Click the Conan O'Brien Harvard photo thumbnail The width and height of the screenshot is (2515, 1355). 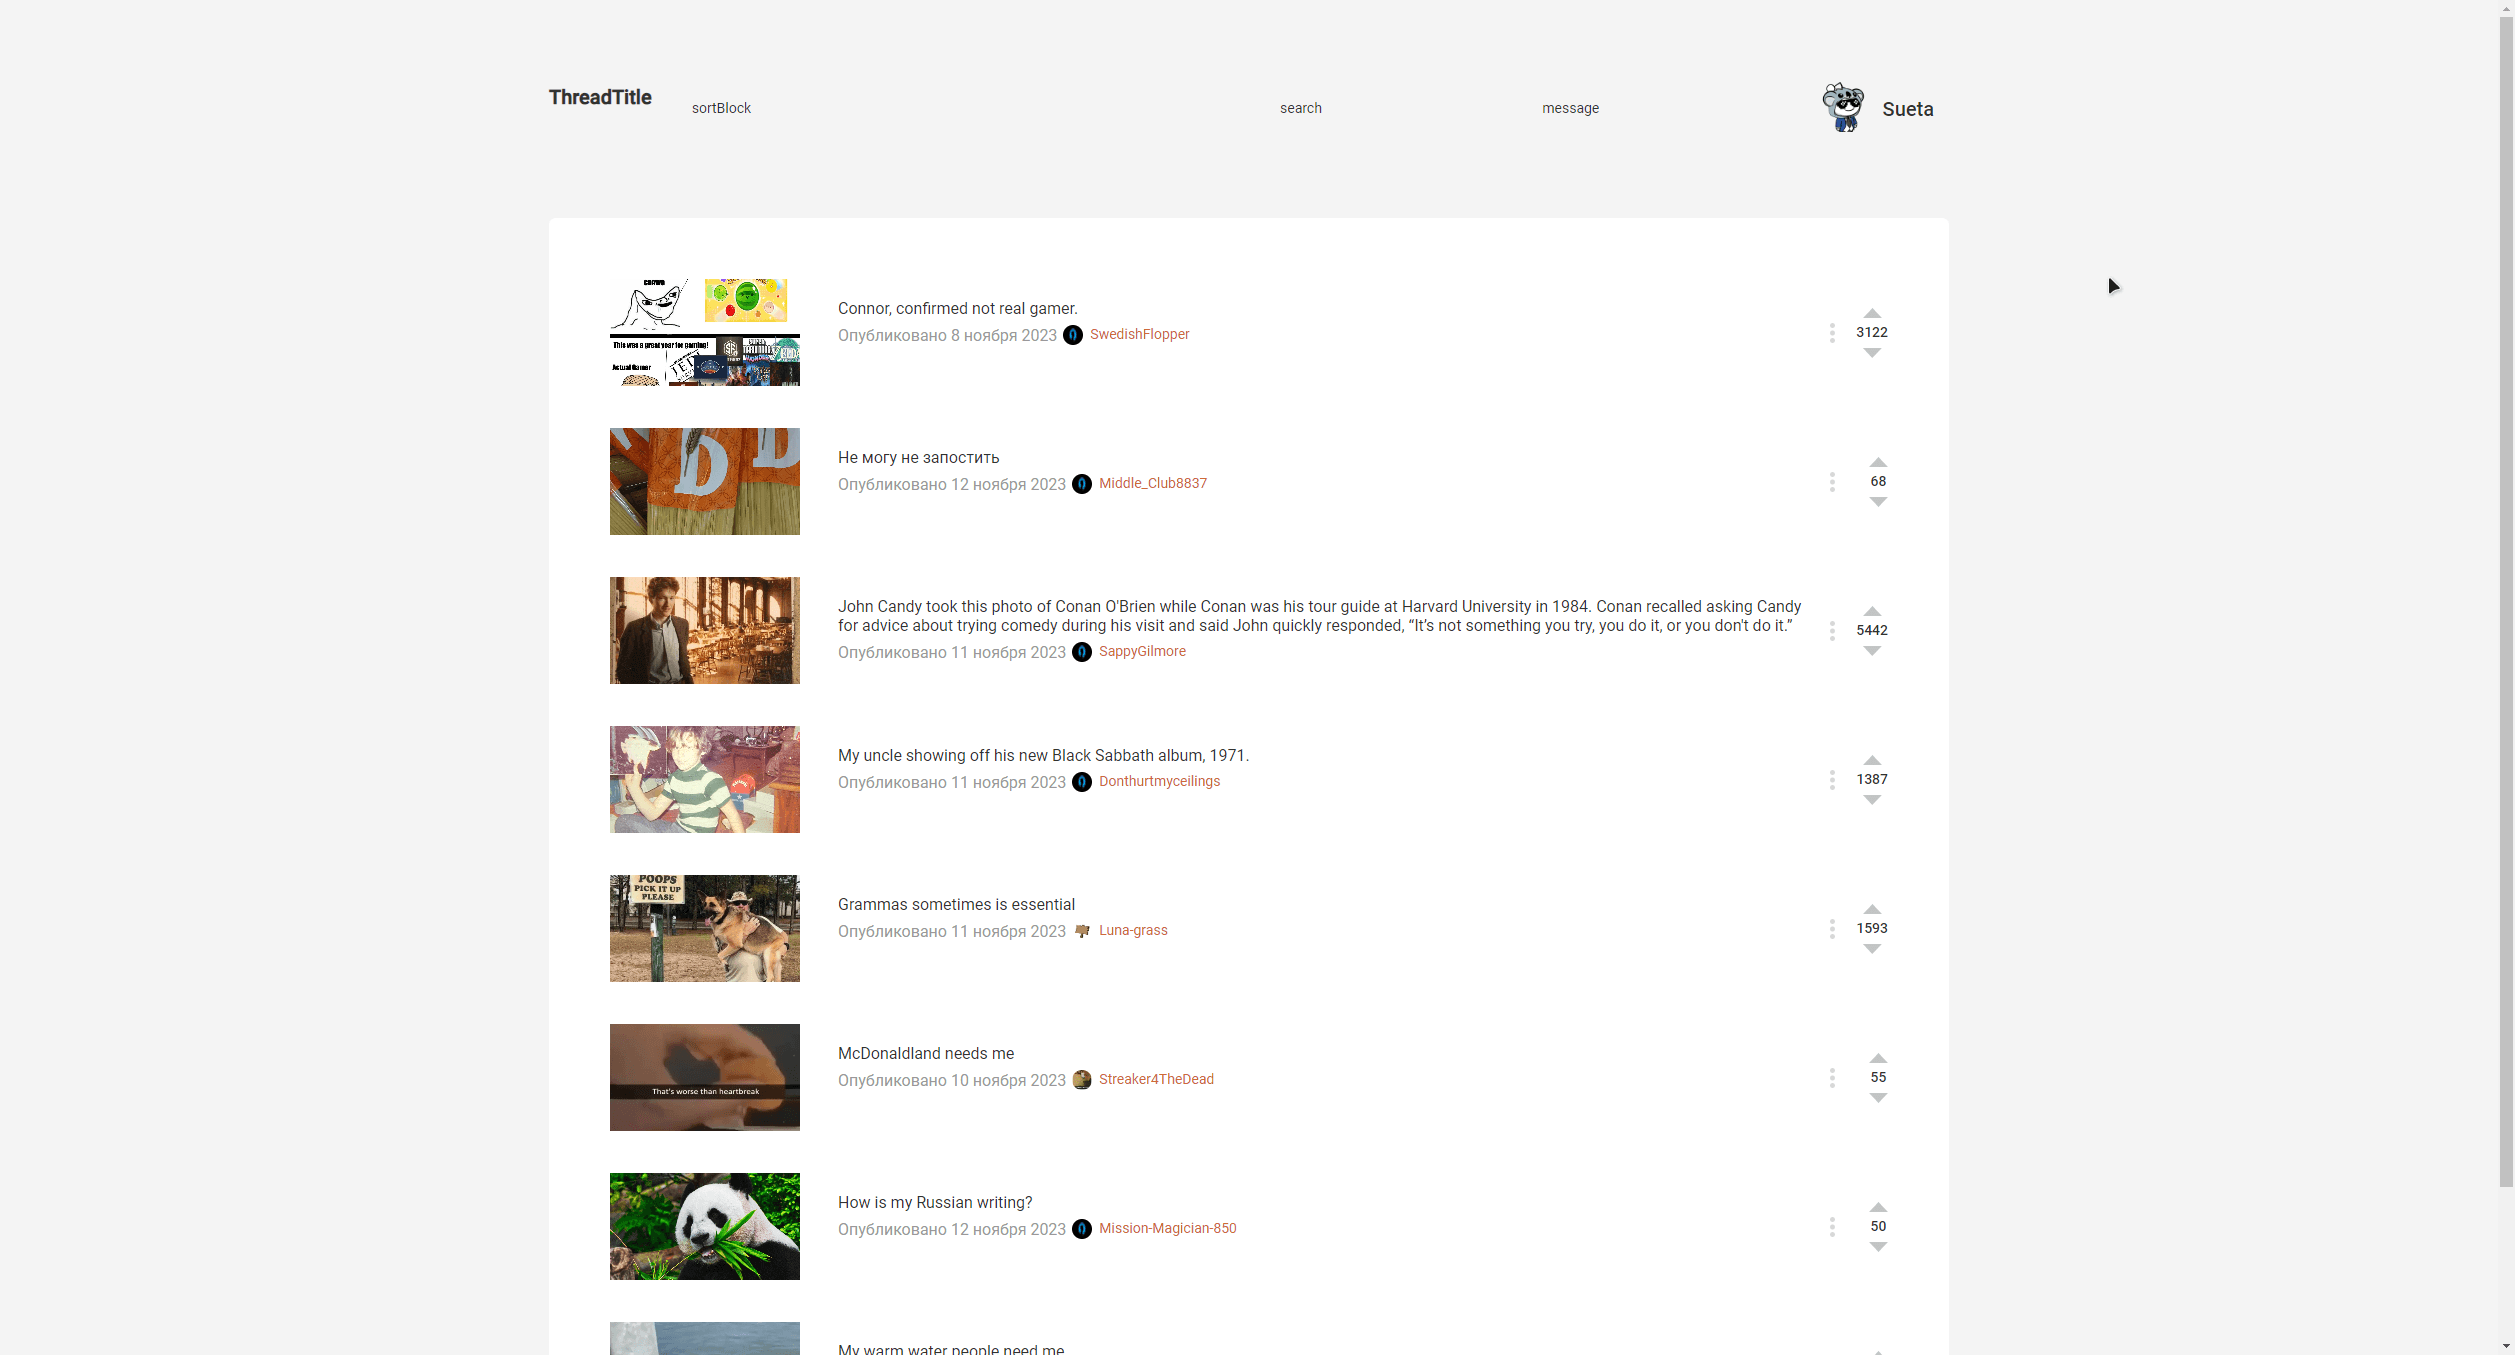pos(704,630)
